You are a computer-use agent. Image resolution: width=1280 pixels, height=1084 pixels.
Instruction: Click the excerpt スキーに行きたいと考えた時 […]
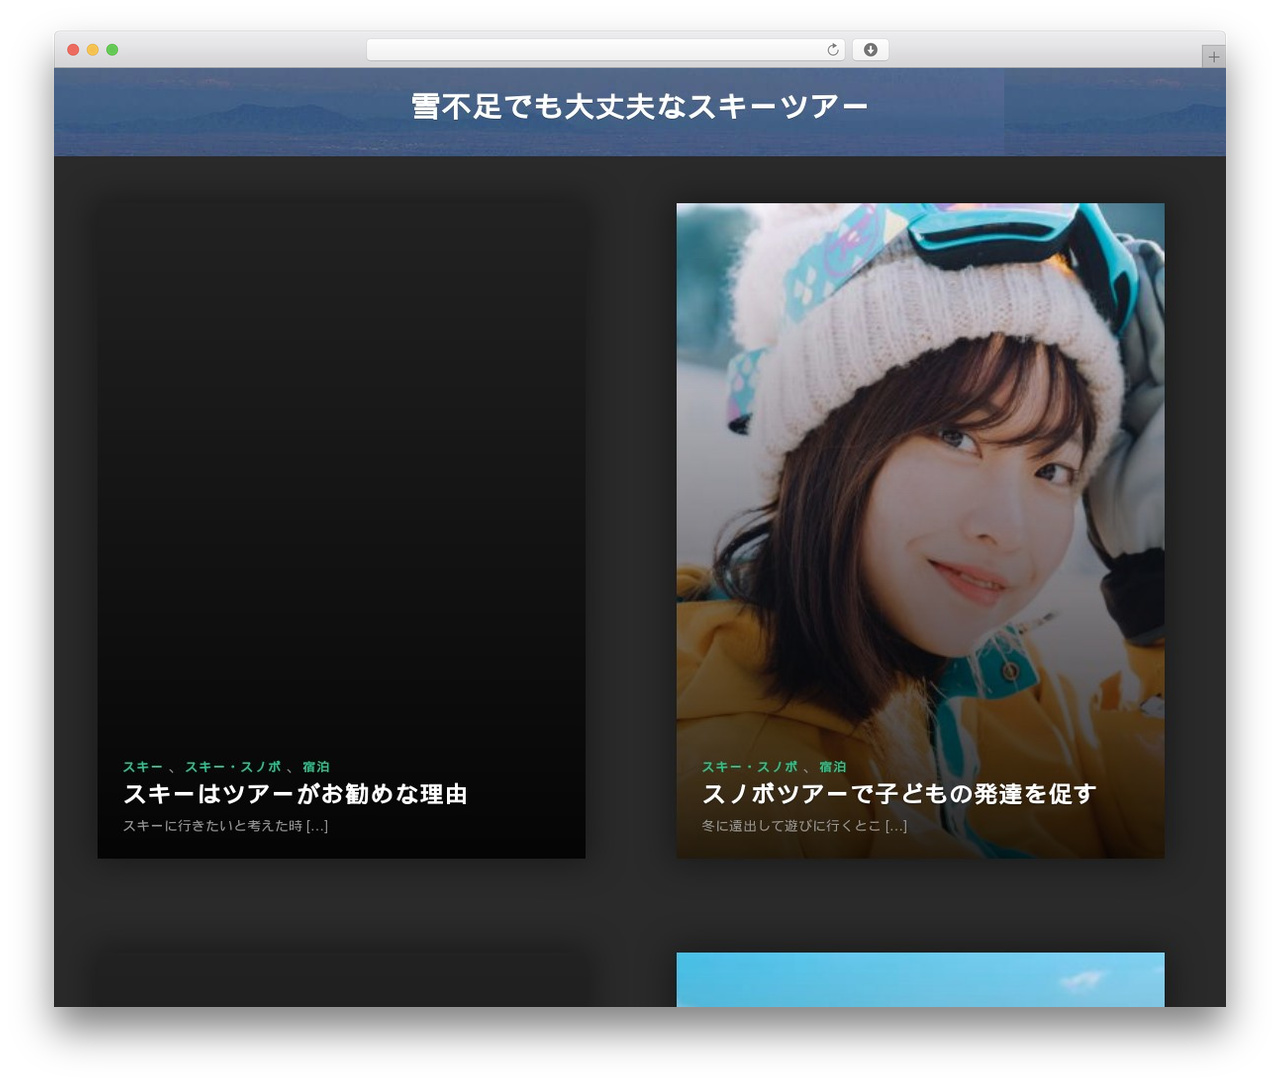(225, 826)
